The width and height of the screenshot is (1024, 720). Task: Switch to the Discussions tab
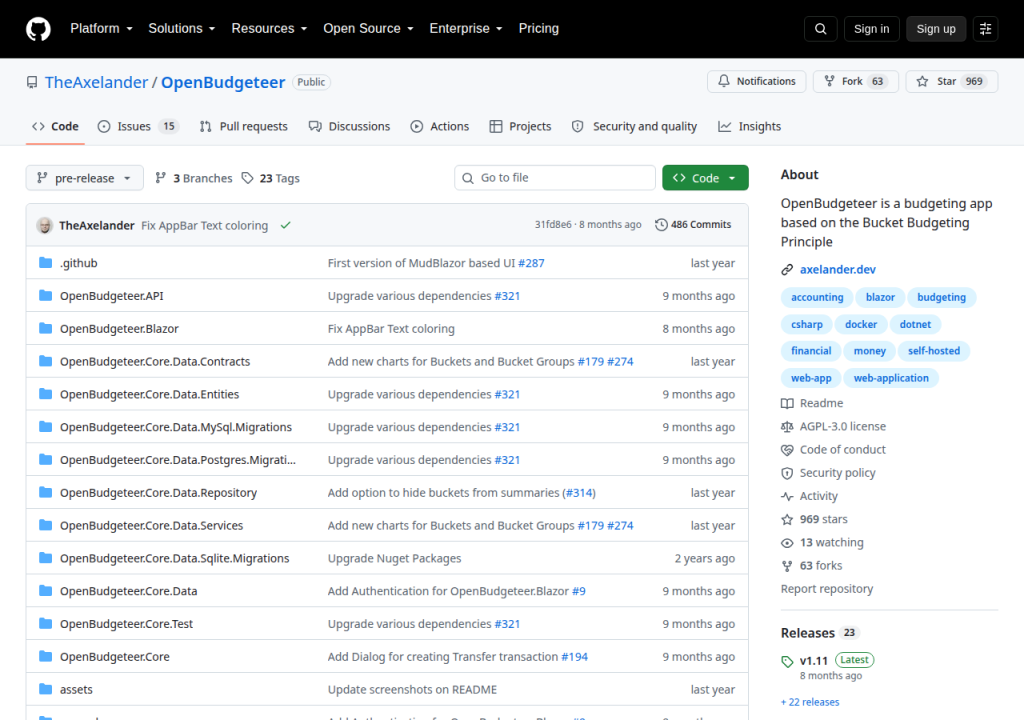349,126
